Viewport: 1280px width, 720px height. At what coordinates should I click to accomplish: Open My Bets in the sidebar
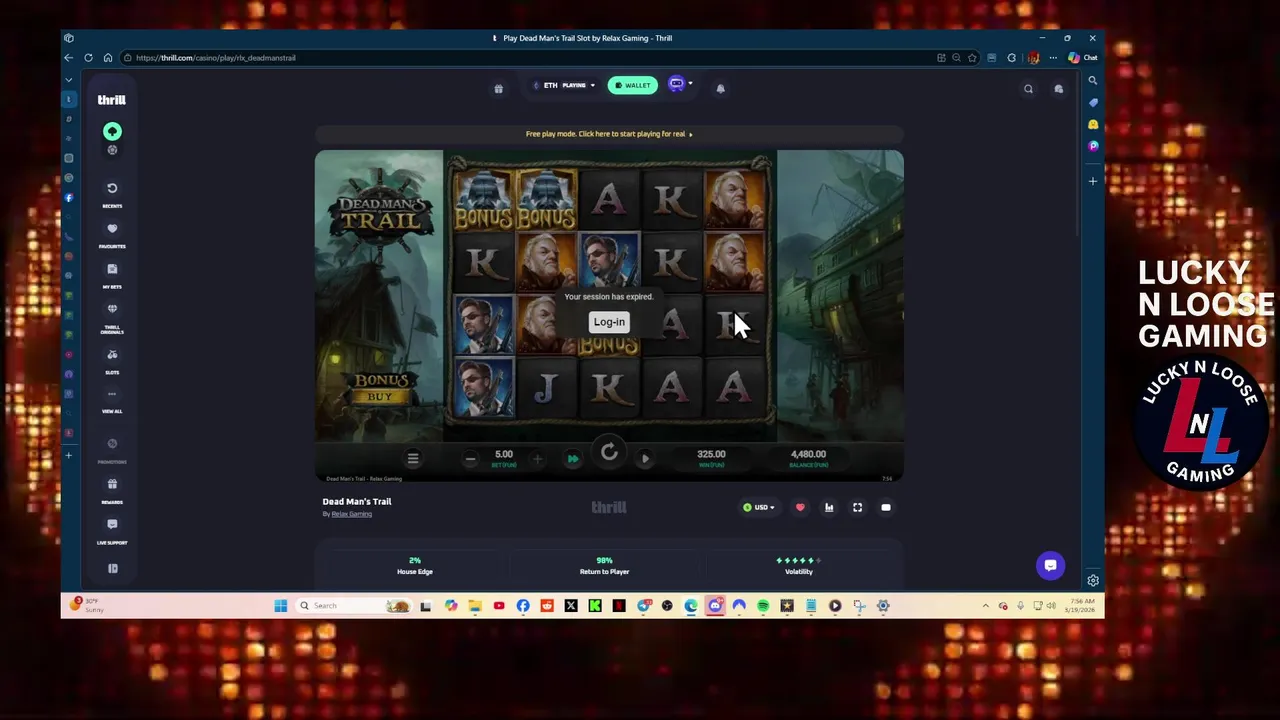click(112, 275)
